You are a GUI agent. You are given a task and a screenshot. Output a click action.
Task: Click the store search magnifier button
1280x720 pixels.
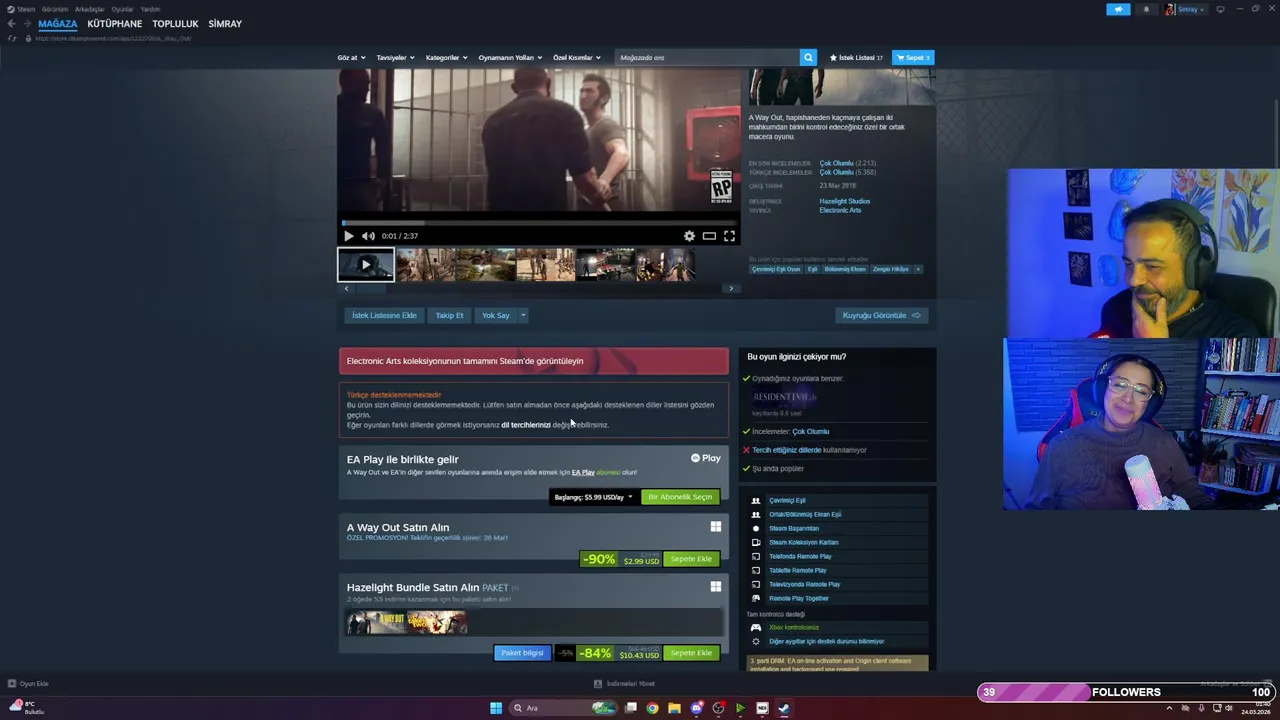[808, 57]
